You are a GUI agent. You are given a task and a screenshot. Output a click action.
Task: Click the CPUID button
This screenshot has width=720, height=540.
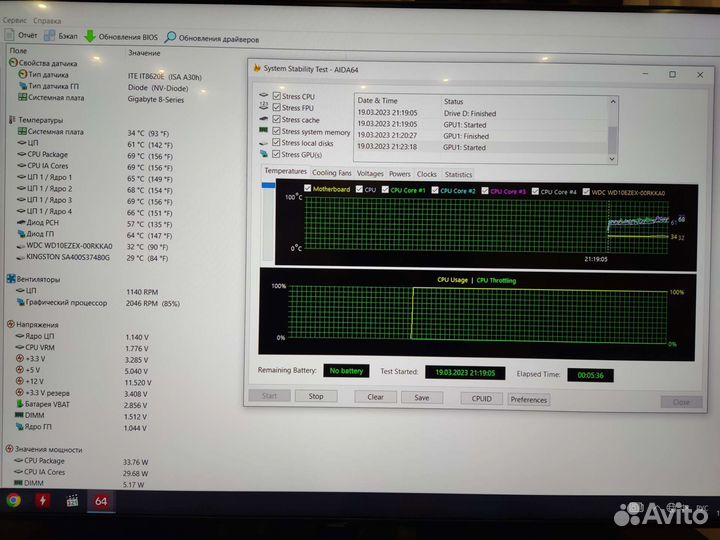click(481, 397)
